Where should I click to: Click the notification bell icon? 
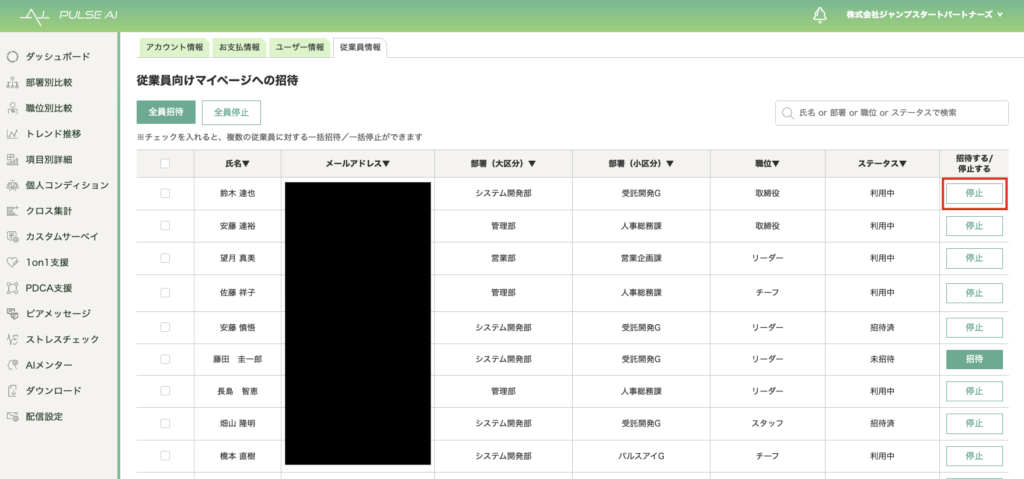click(820, 14)
